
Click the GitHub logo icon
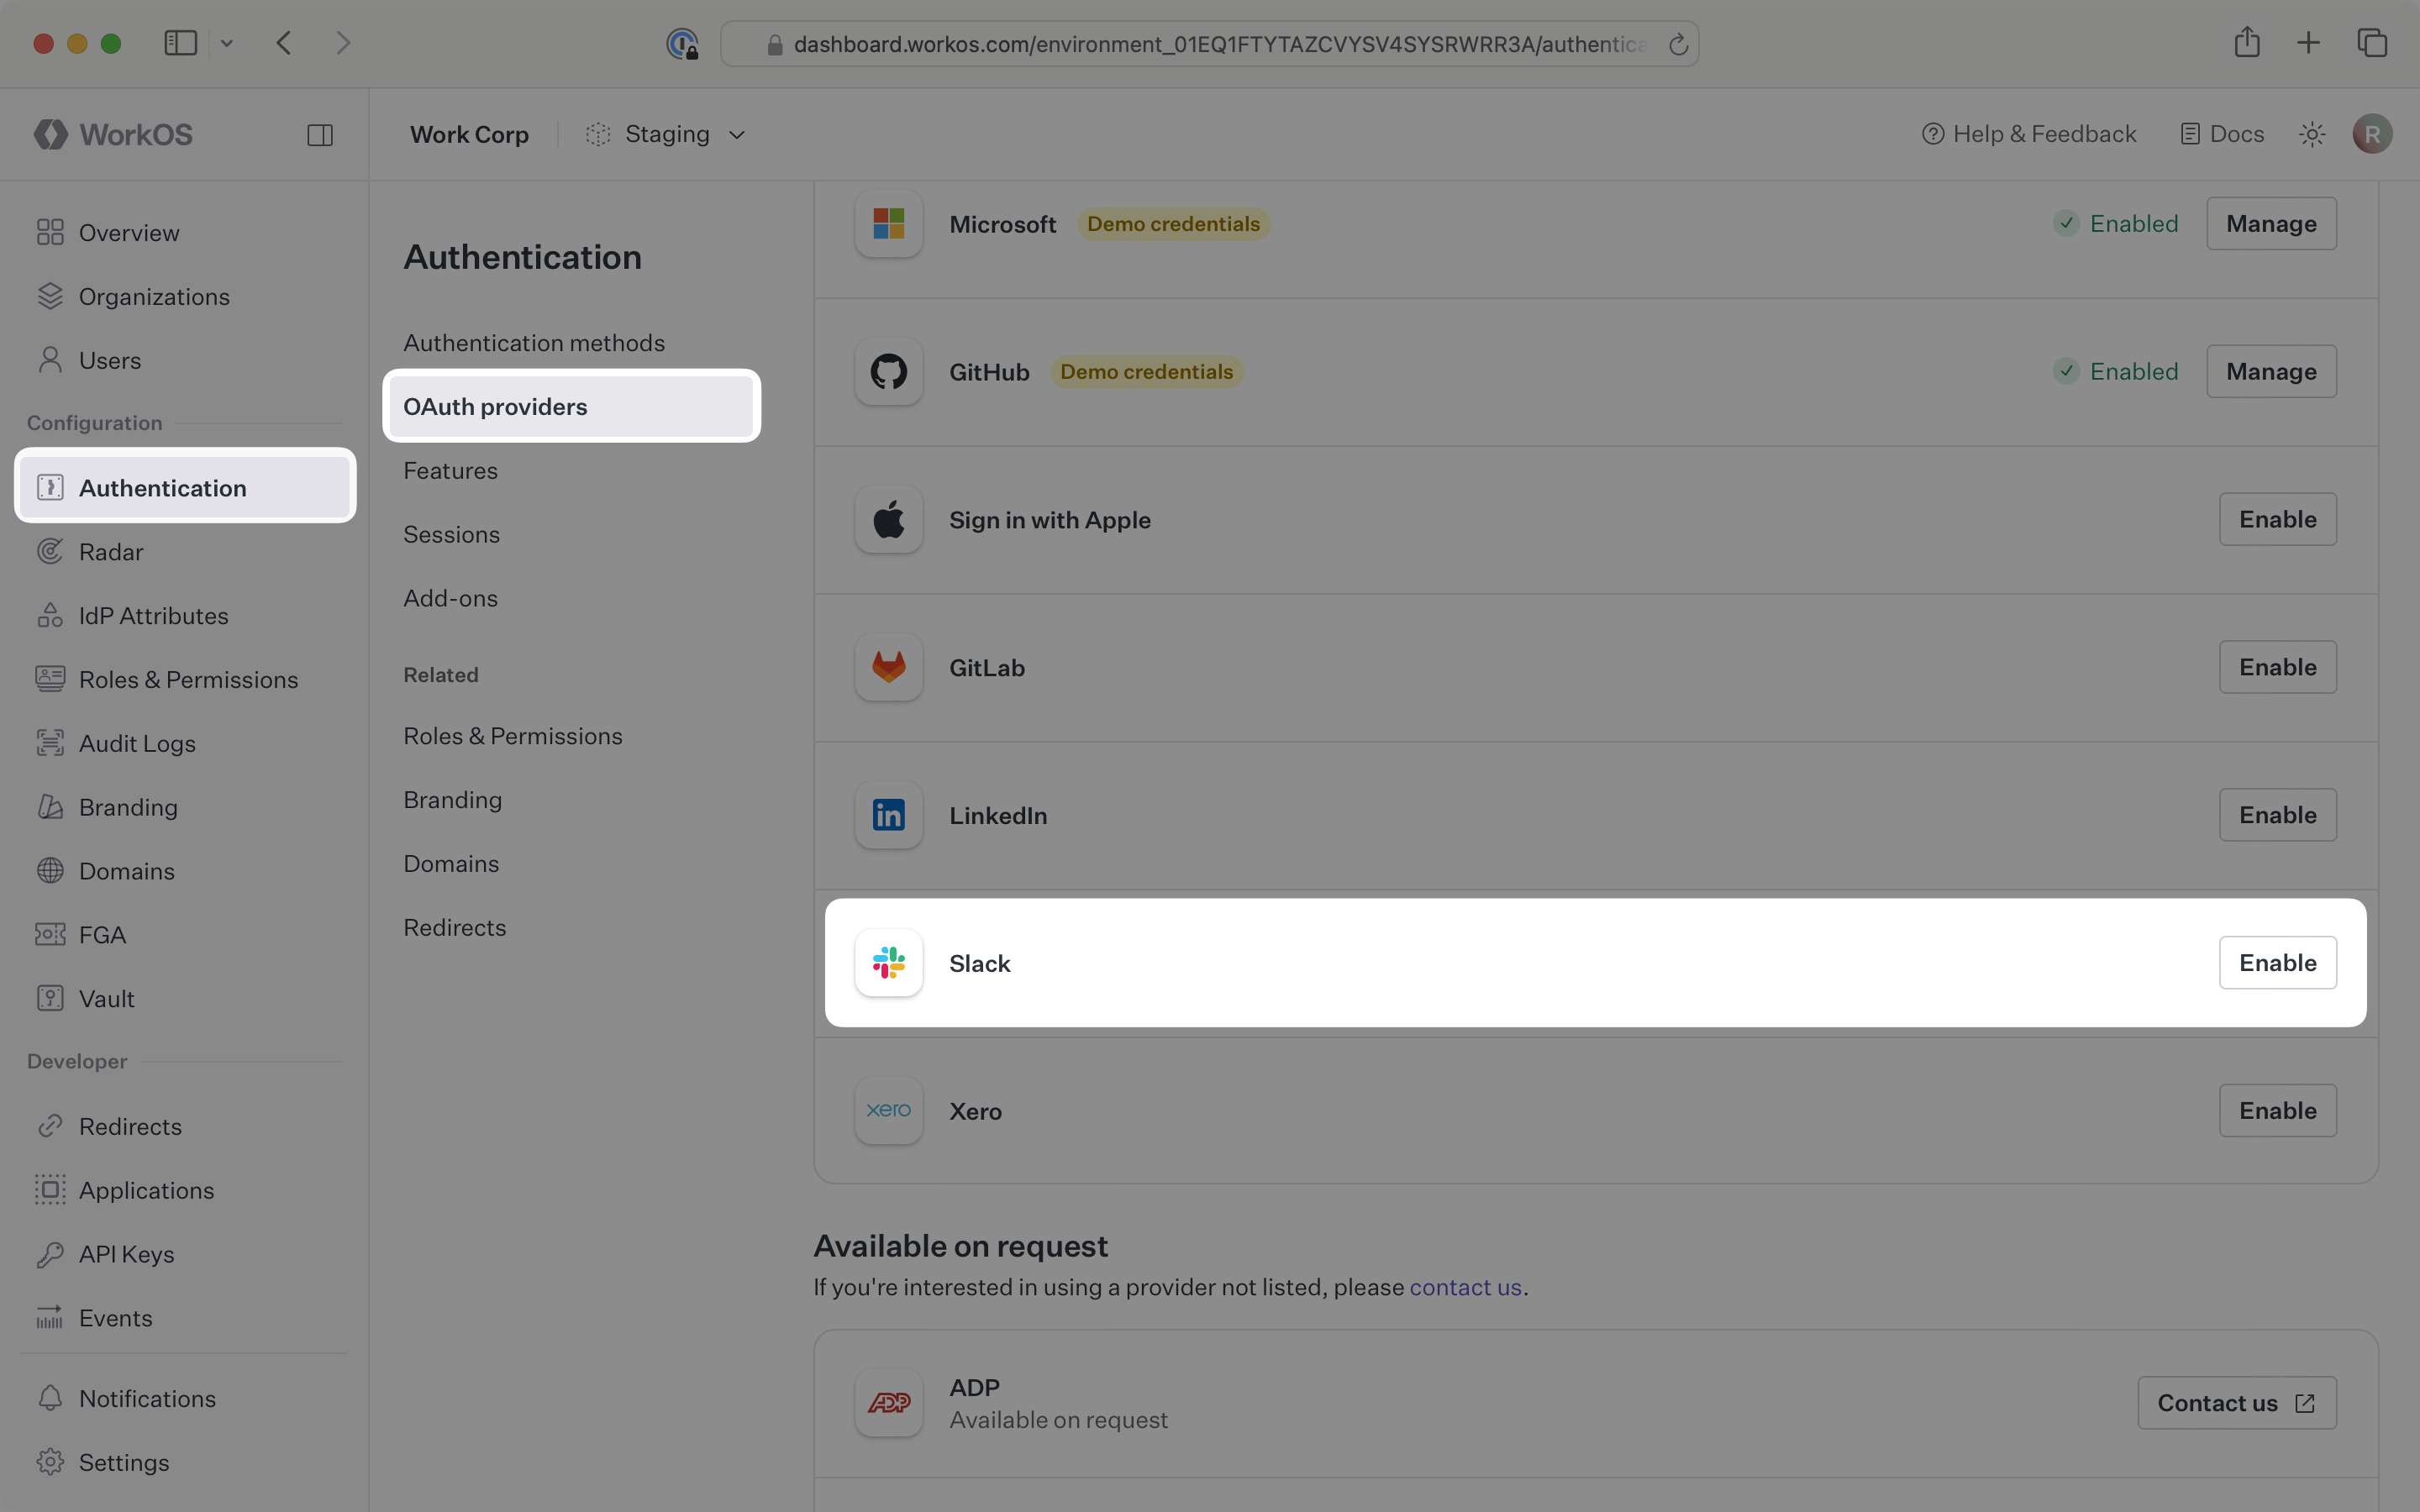(887, 371)
